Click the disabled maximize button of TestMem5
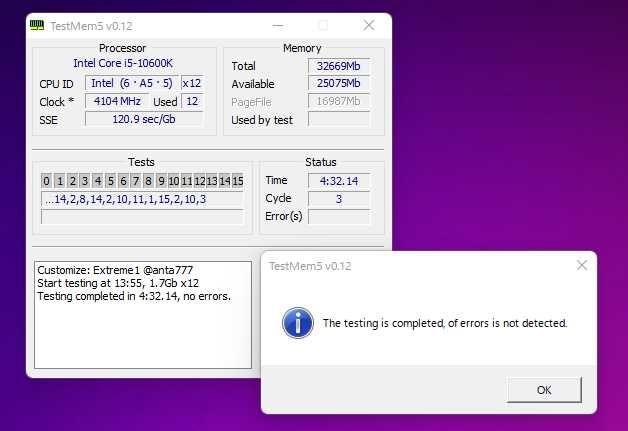Image resolution: width=628 pixels, height=431 pixels. pos(323,26)
